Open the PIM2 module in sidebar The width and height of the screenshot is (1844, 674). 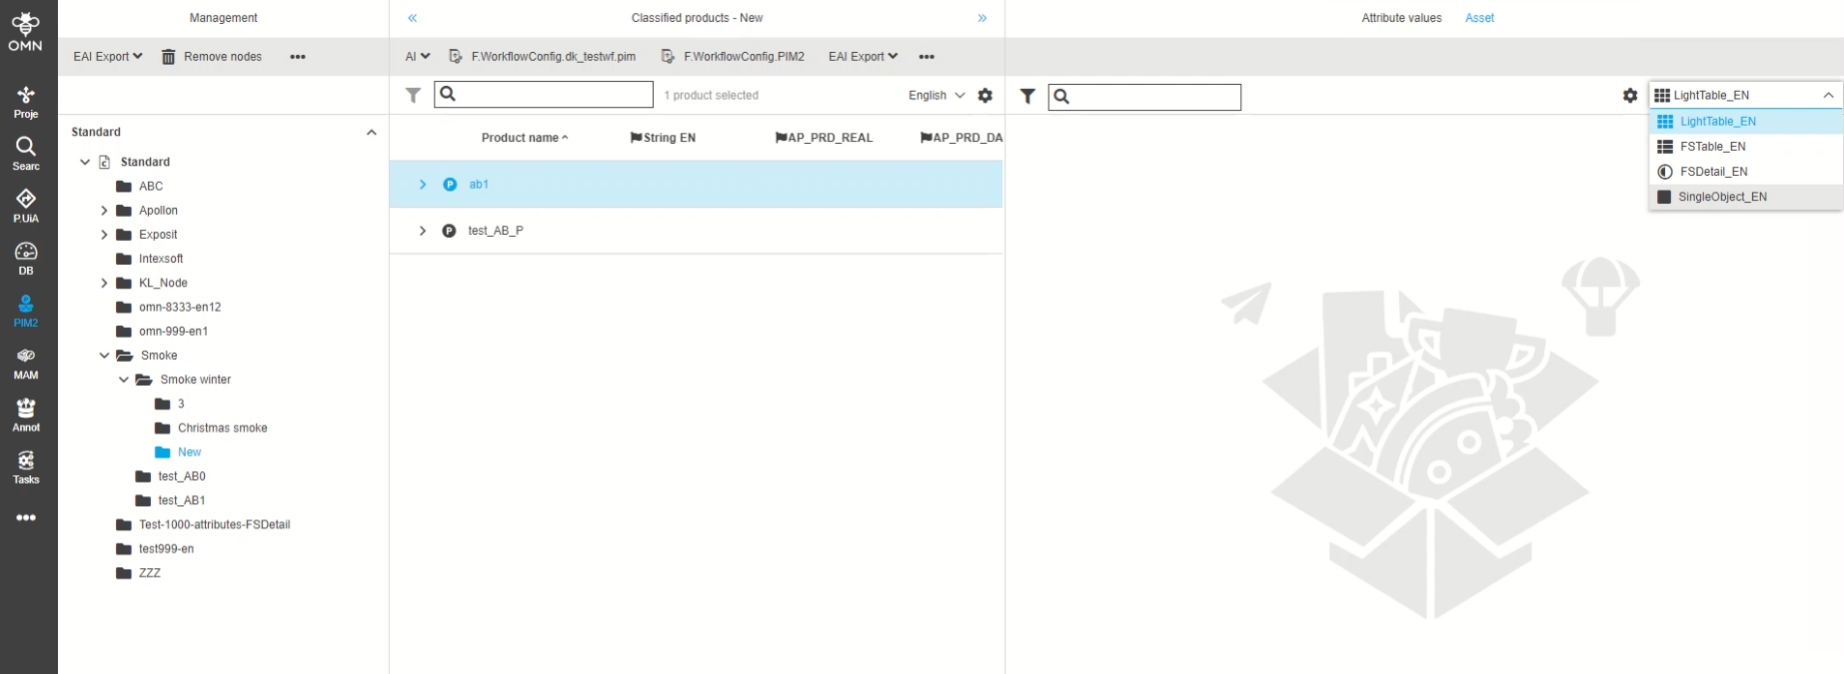tap(26, 311)
